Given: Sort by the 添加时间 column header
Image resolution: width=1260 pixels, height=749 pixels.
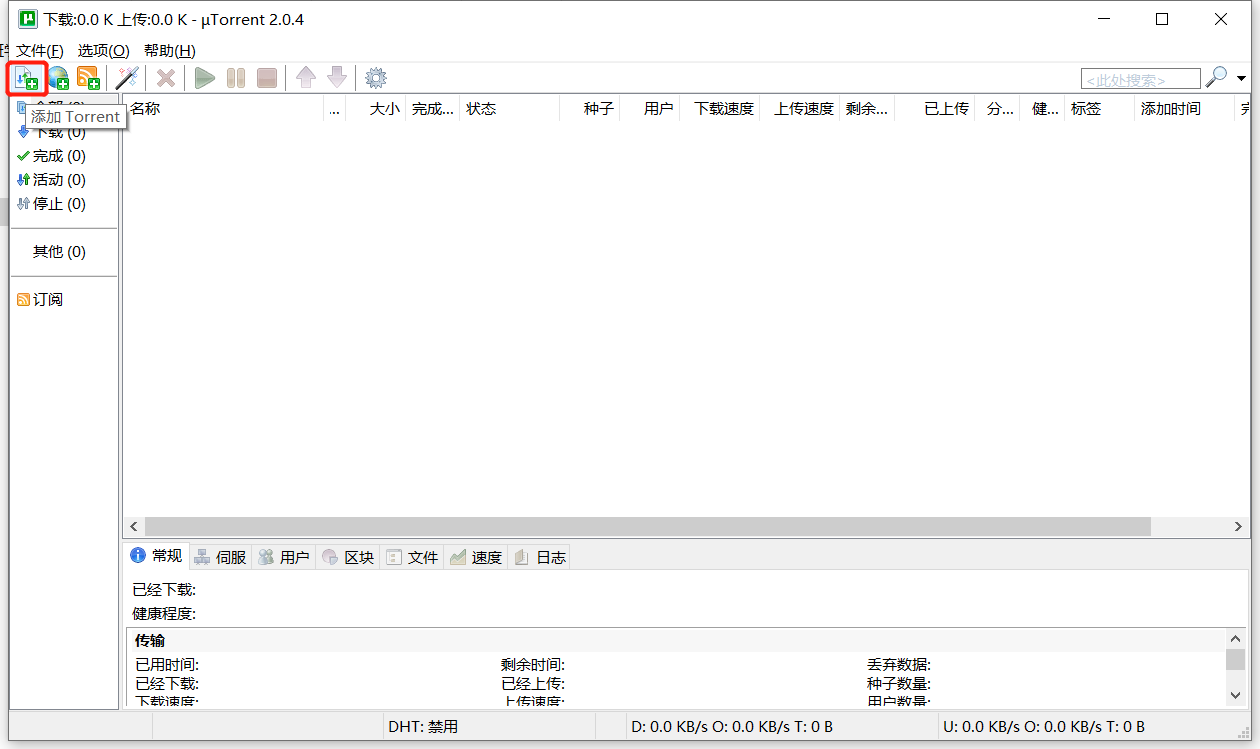Looking at the screenshot, I should tap(1184, 109).
